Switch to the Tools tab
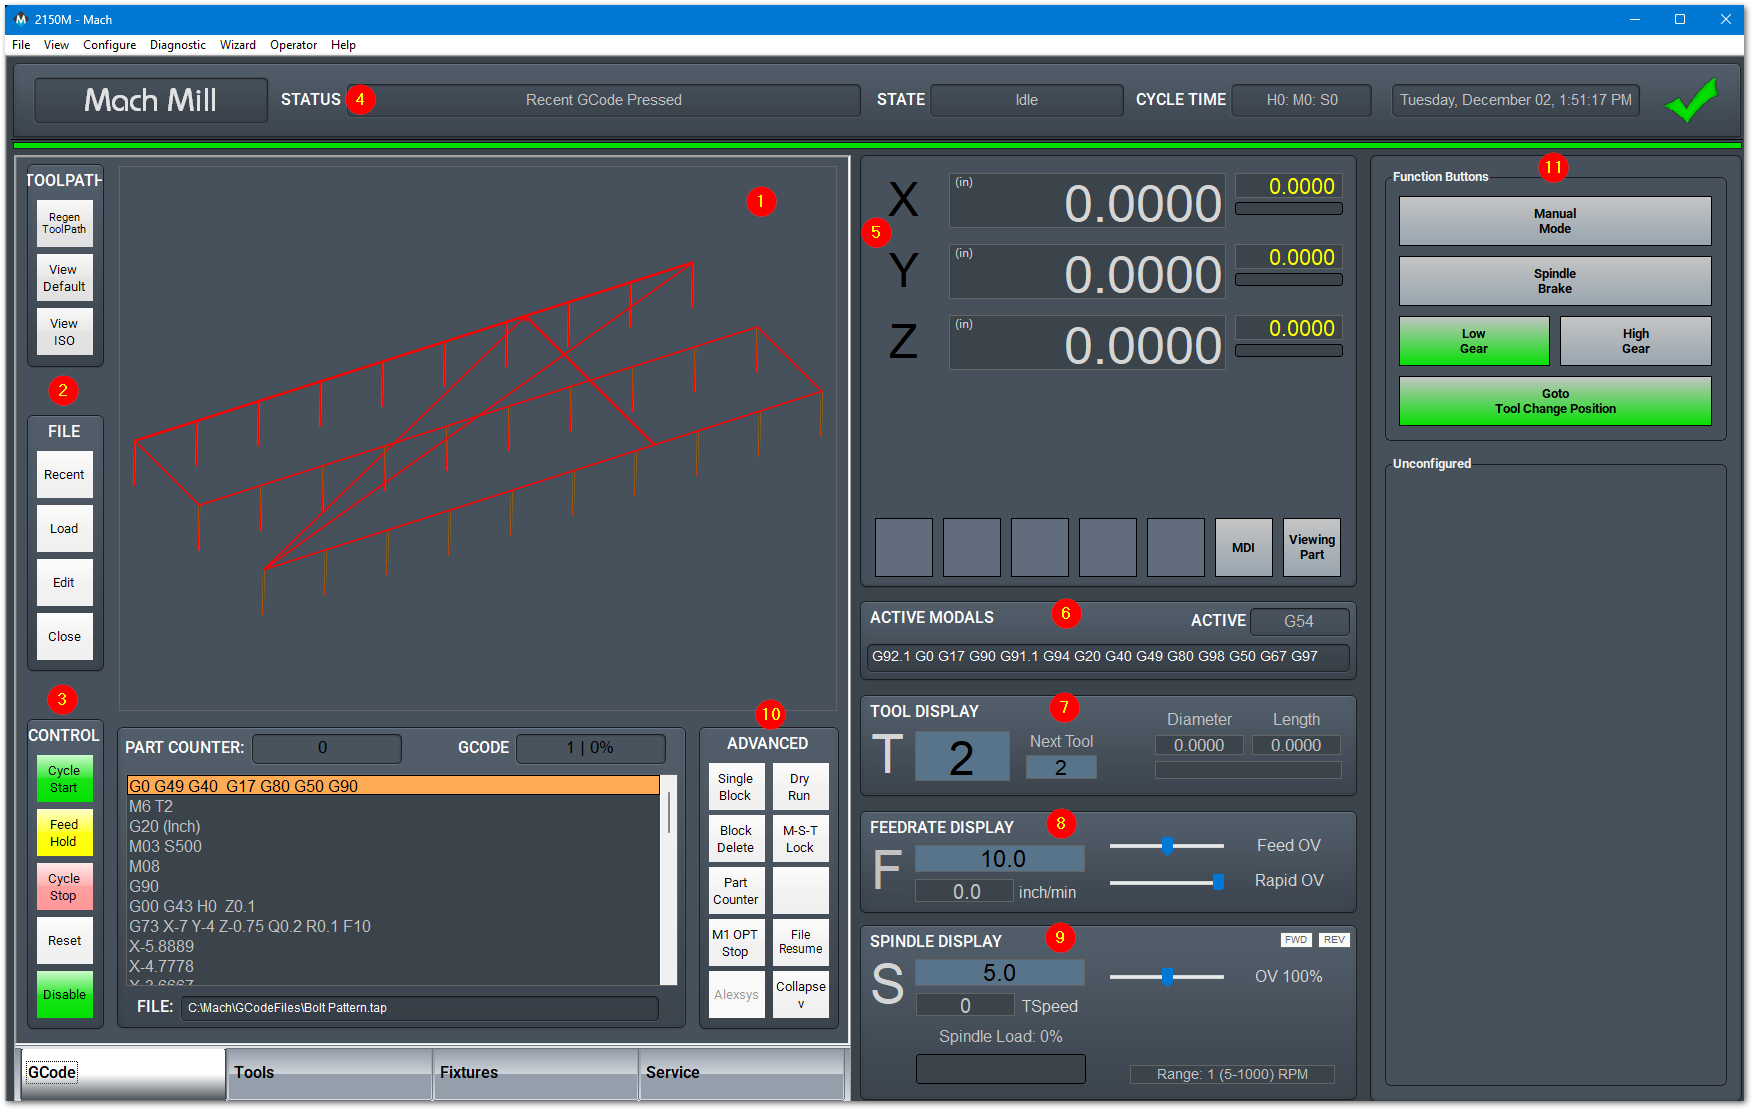The width and height of the screenshot is (1753, 1110). click(329, 1073)
